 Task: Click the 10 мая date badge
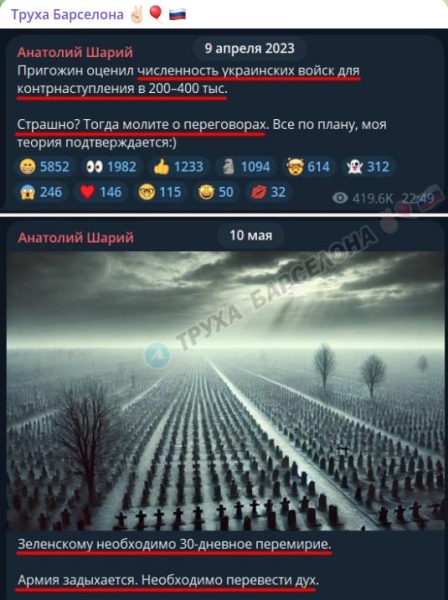pos(251,235)
